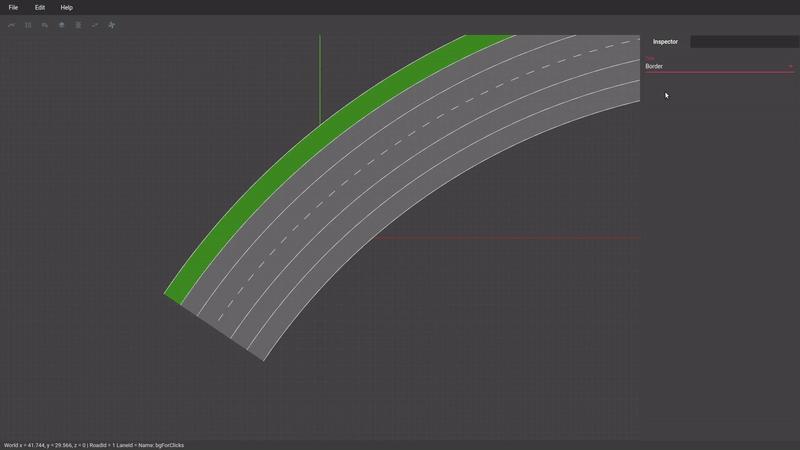Select the fifth toolbar list-style tool icon
The width and height of the screenshot is (800, 450).
[78, 25]
